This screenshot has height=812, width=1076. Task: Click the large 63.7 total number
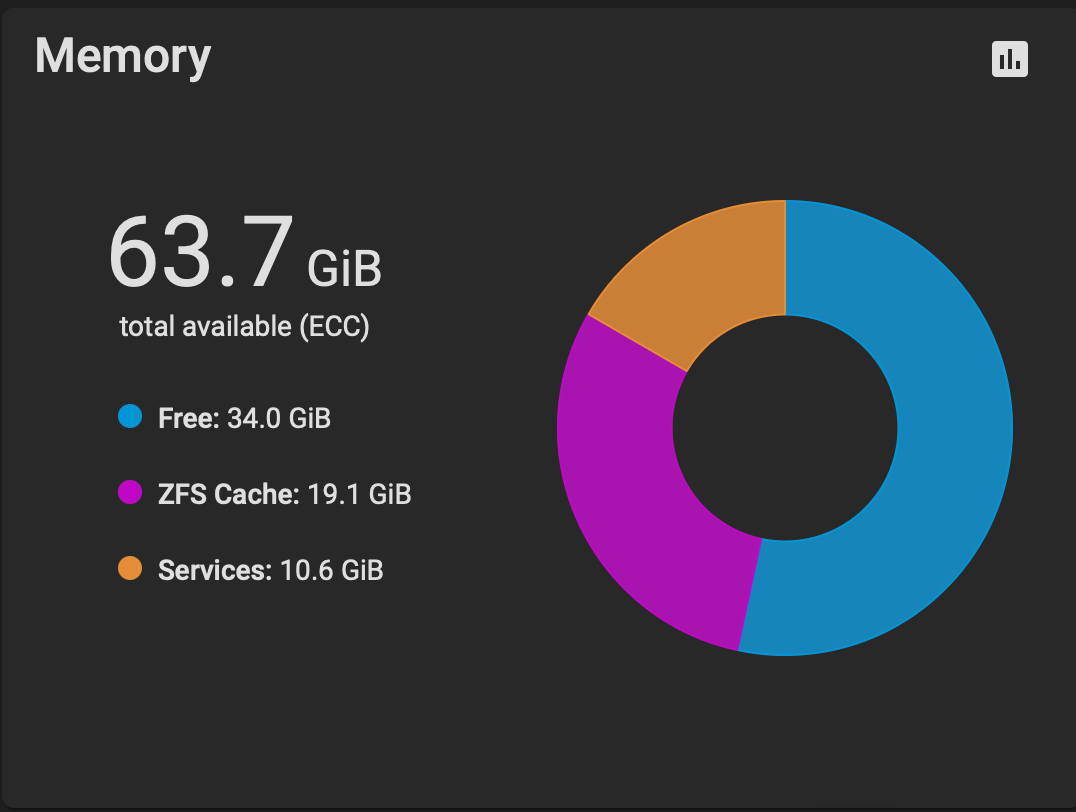coord(201,251)
